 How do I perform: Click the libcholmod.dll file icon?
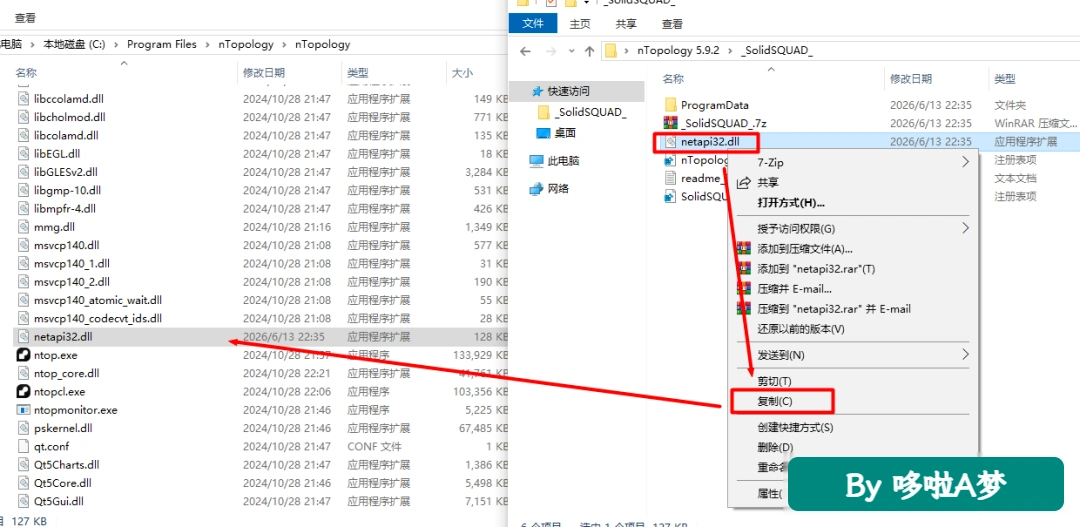click(24, 117)
